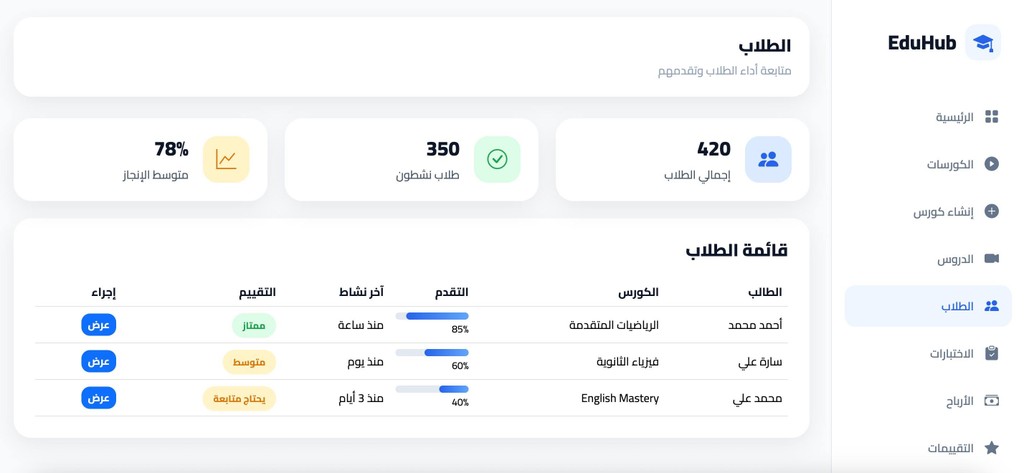
Task: Click the video camera icon beside الدروس
Action: point(991,259)
